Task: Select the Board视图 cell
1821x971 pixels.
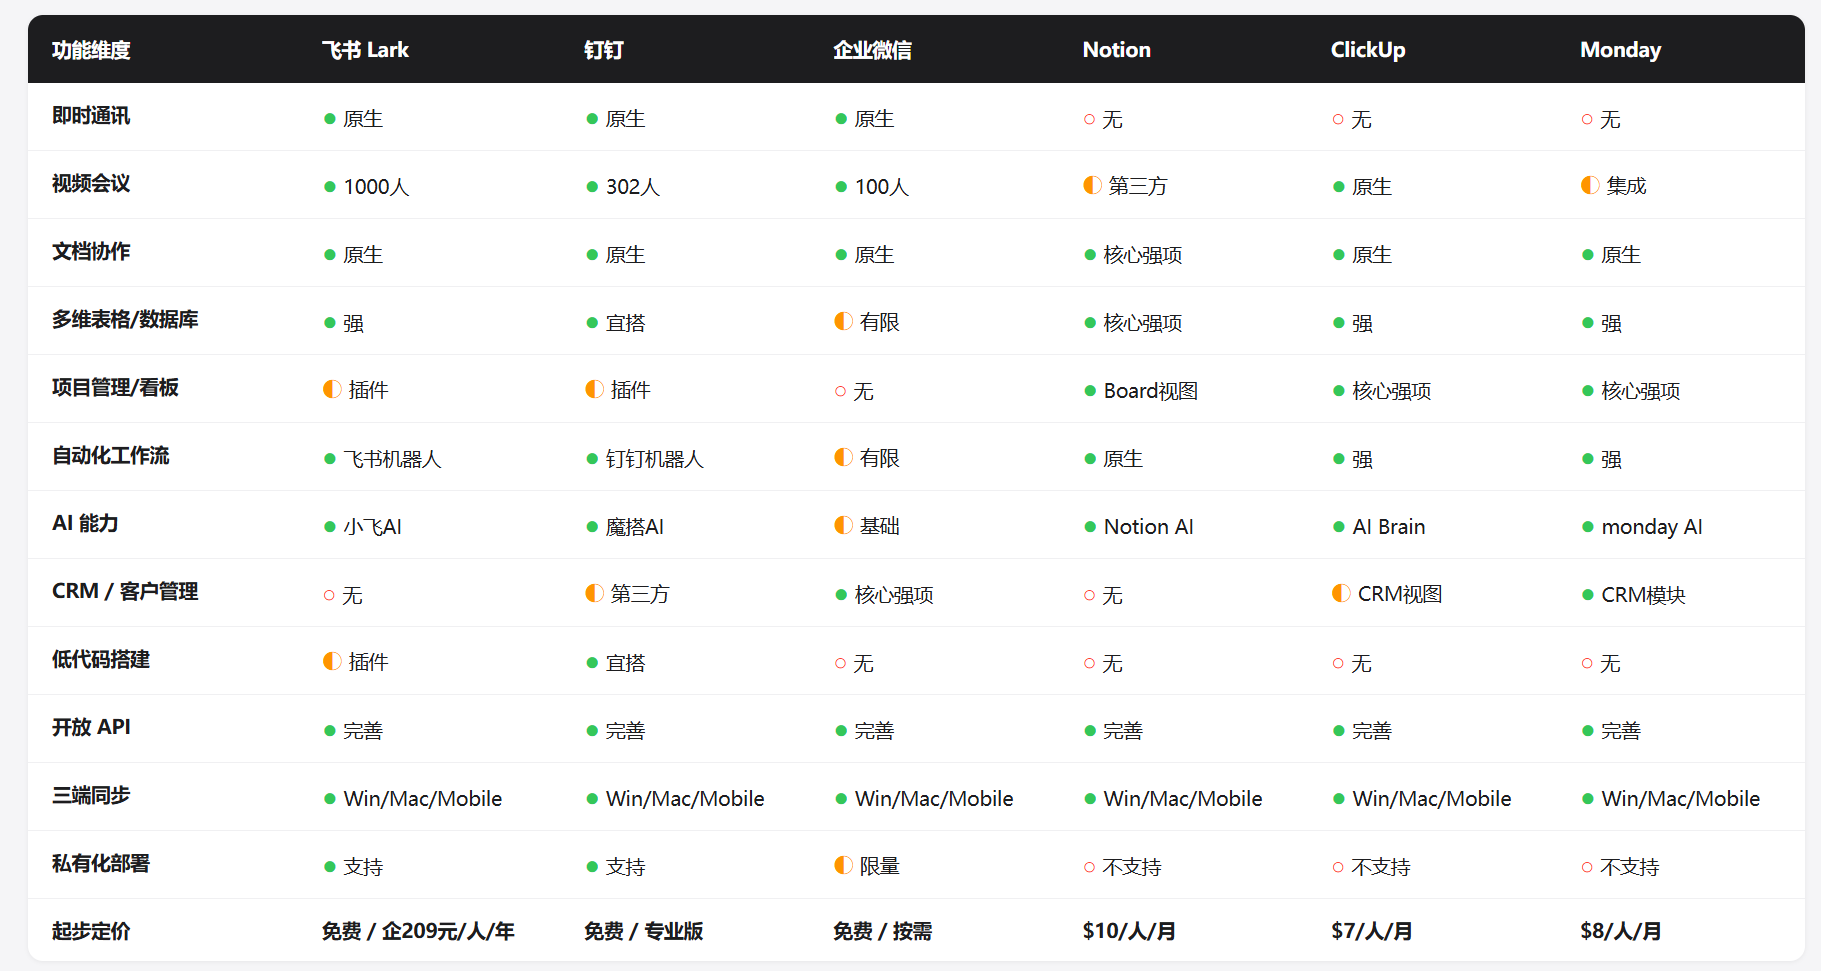Action: pos(1141,391)
